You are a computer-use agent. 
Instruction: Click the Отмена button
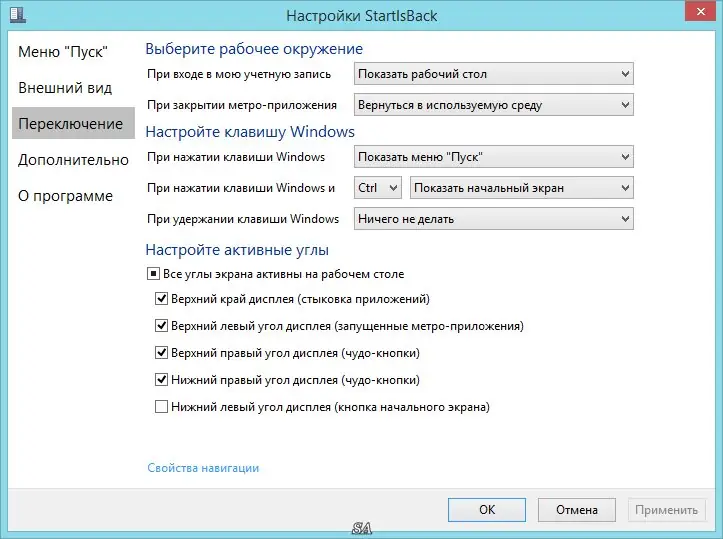coord(576,509)
